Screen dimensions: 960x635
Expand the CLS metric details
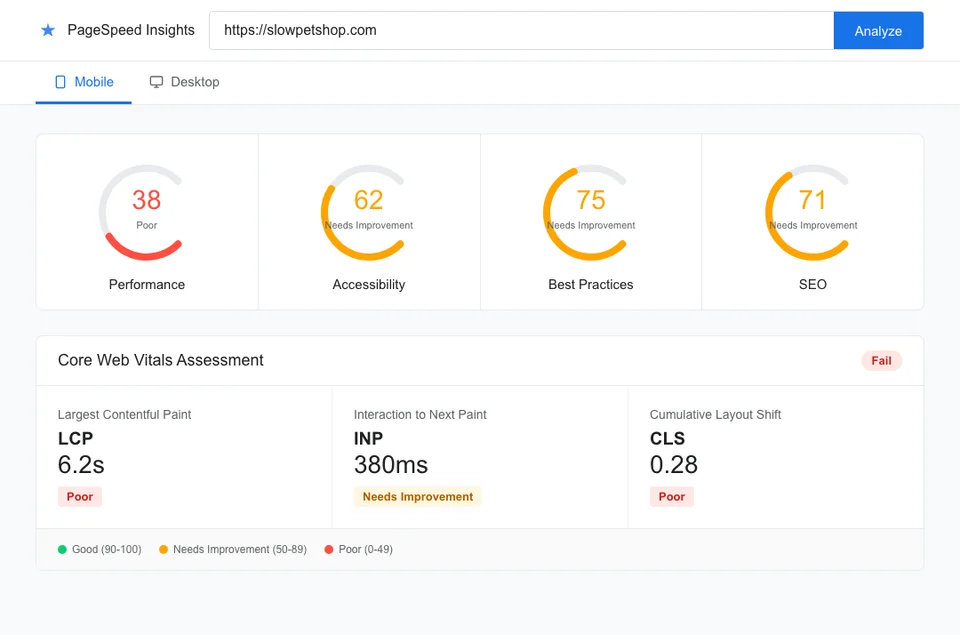[x=667, y=438]
